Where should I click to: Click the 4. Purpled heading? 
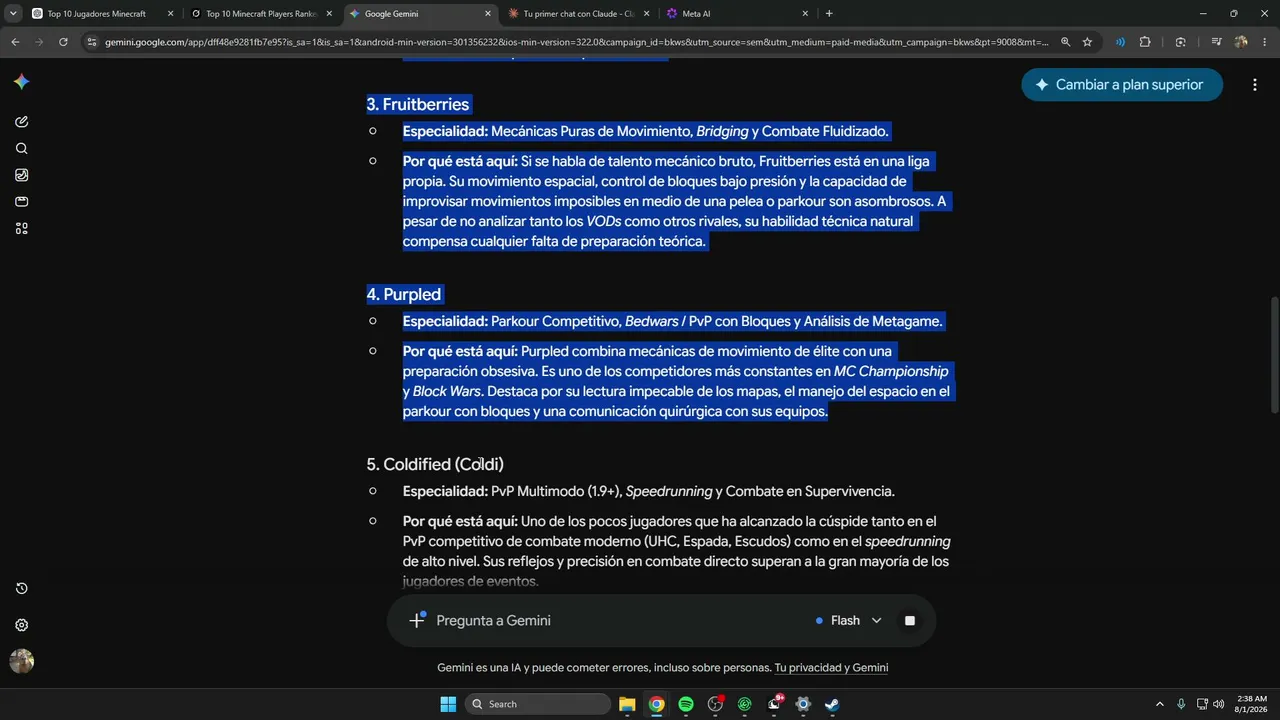click(404, 294)
